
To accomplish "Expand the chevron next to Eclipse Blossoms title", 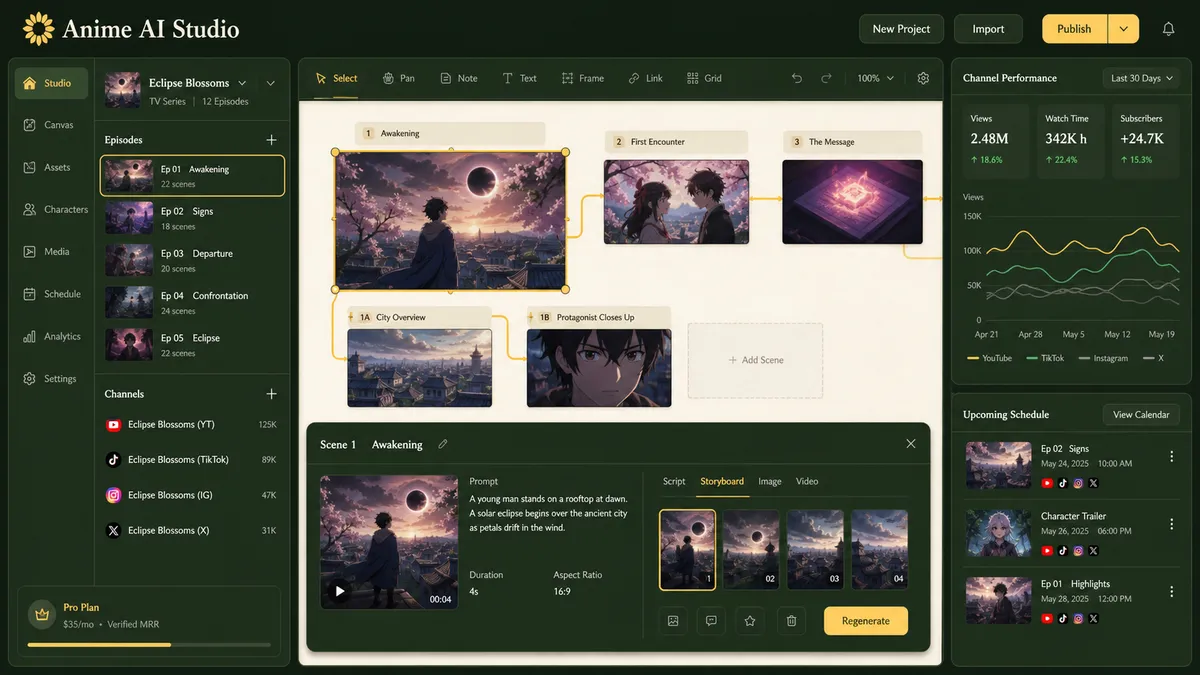I will (243, 83).
